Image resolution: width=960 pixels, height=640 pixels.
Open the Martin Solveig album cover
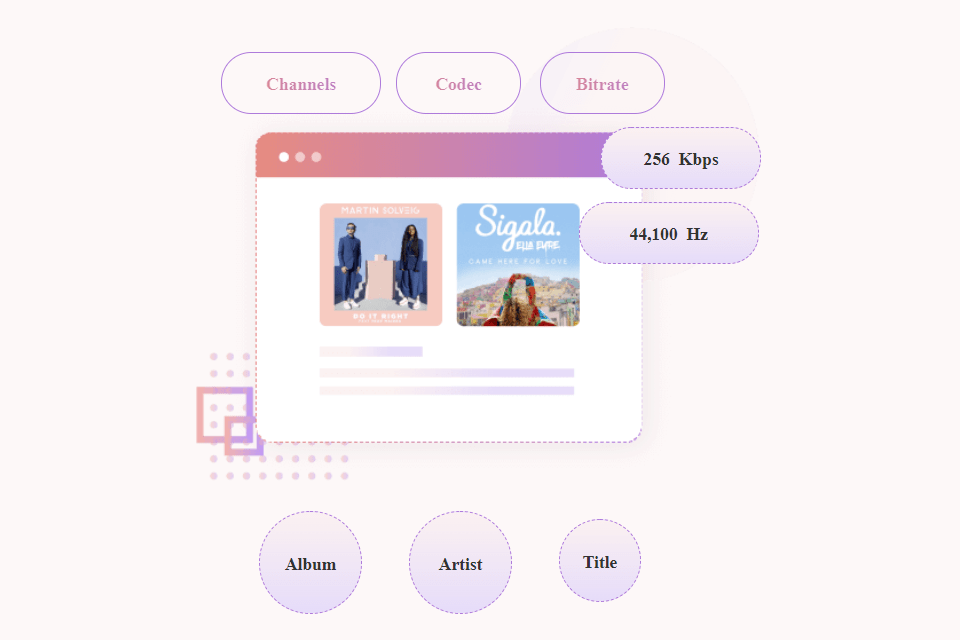click(381, 265)
